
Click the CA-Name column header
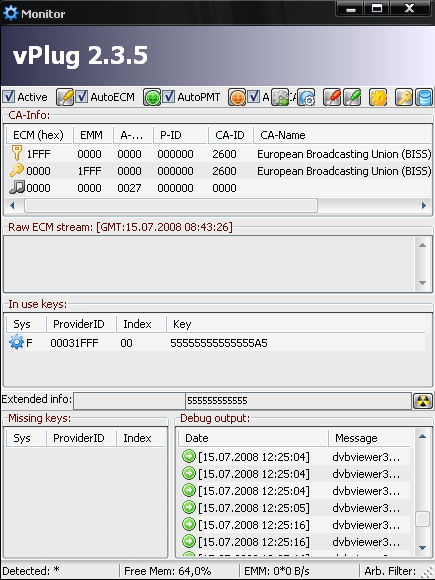(x=342, y=135)
